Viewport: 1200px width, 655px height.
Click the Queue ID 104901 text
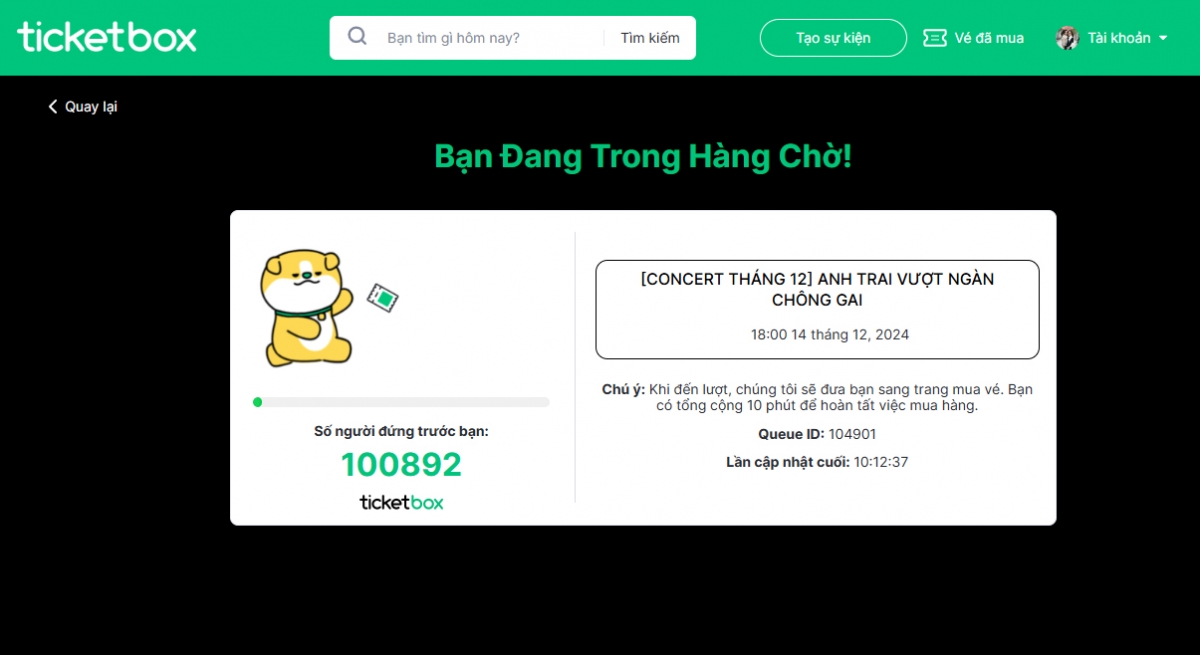[817, 434]
